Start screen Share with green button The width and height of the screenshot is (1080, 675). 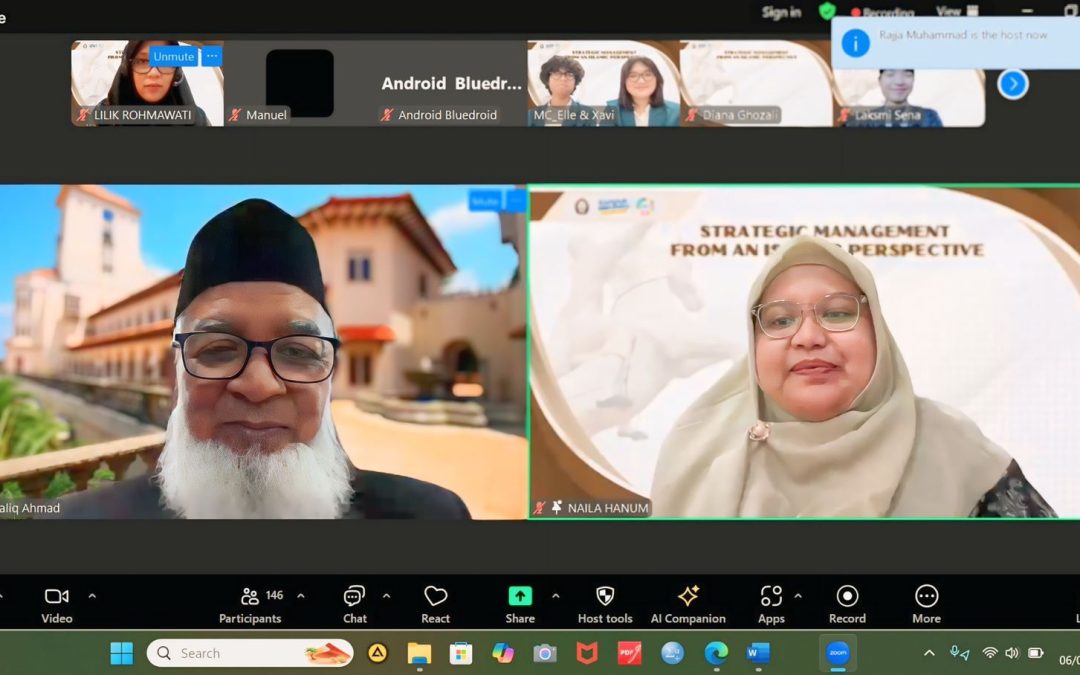tap(520, 605)
